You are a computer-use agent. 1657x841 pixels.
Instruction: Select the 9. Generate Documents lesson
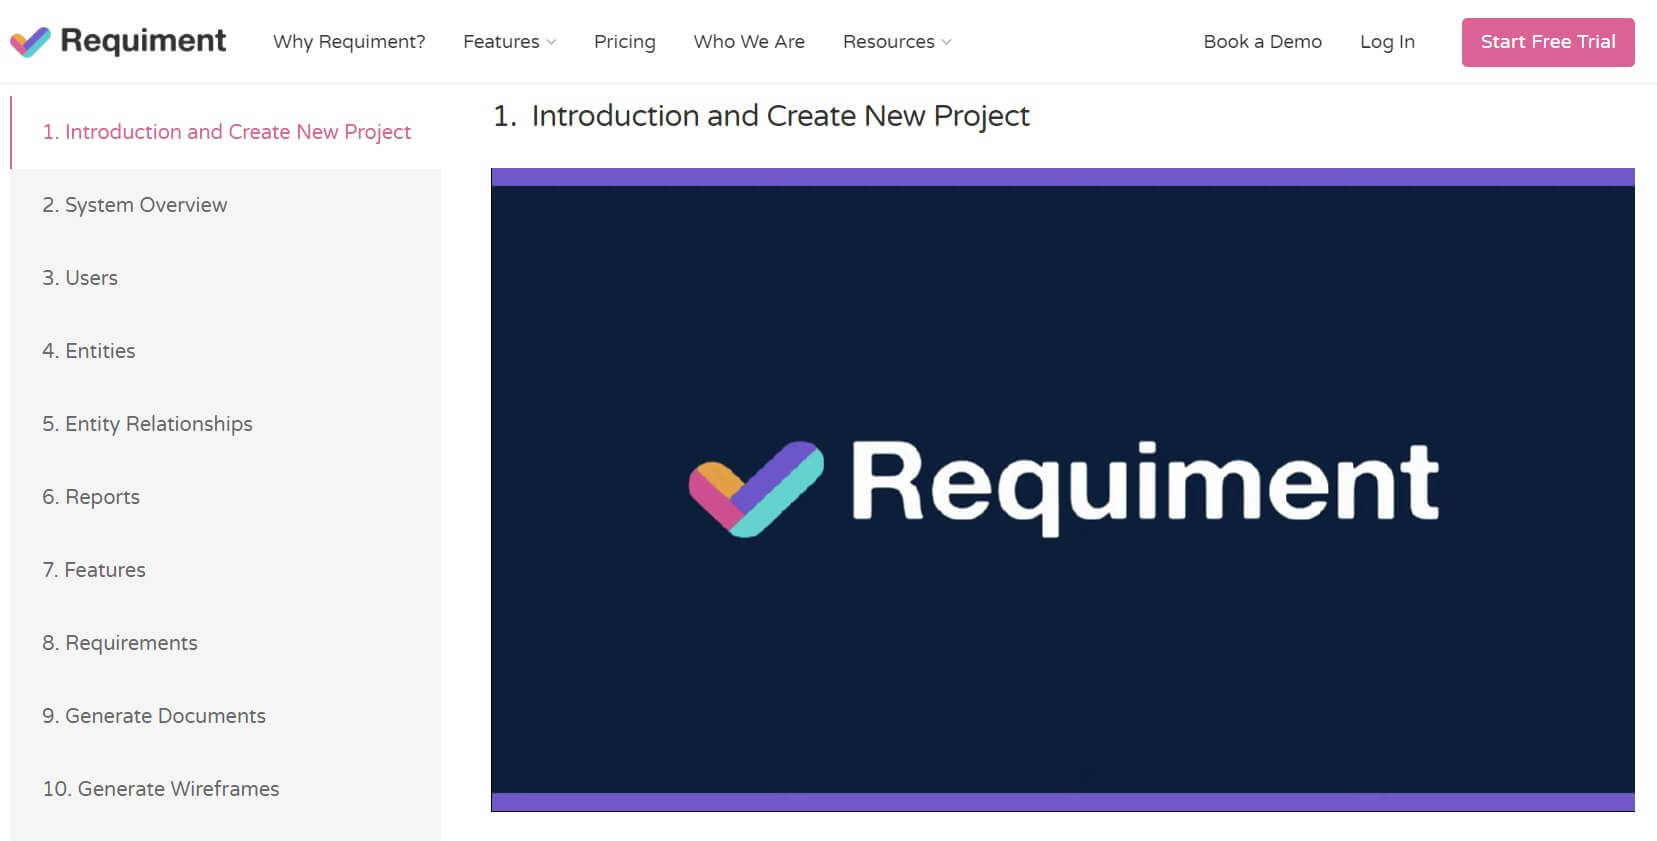pyautogui.click(x=226, y=716)
